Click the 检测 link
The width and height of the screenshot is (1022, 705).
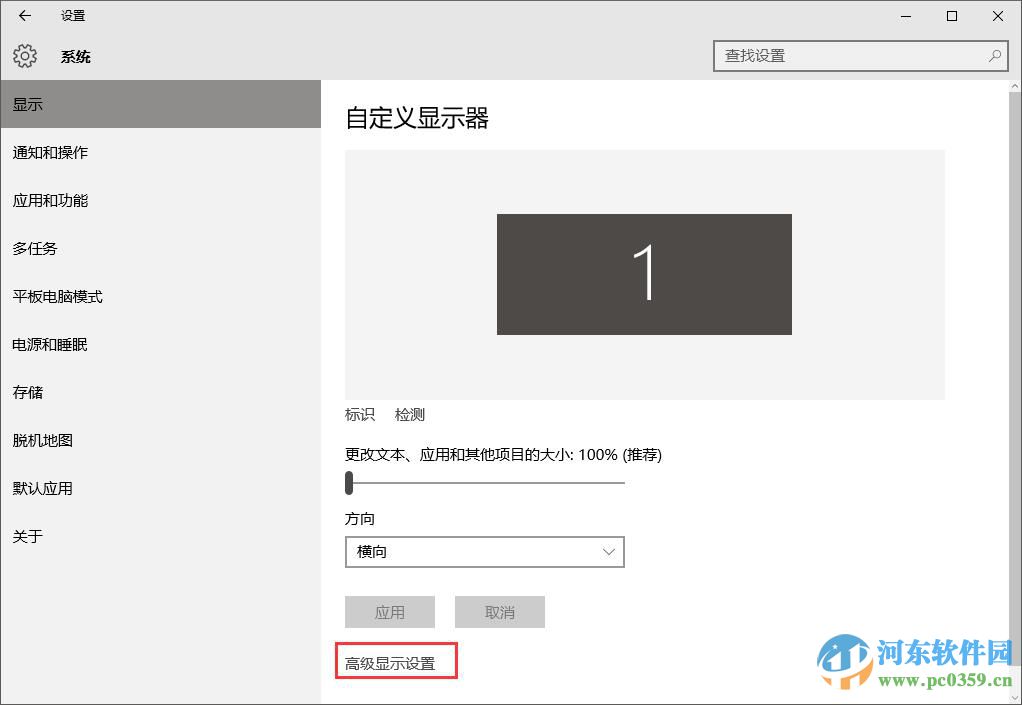(410, 414)
